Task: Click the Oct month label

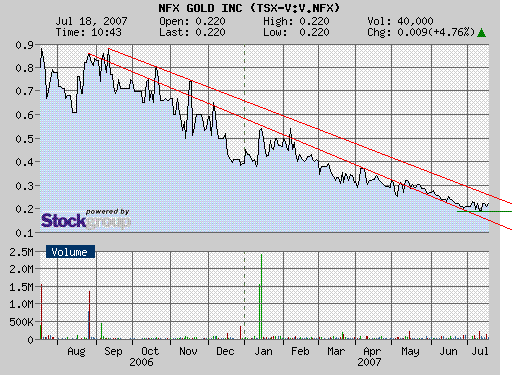Action: tap(150, 351)
